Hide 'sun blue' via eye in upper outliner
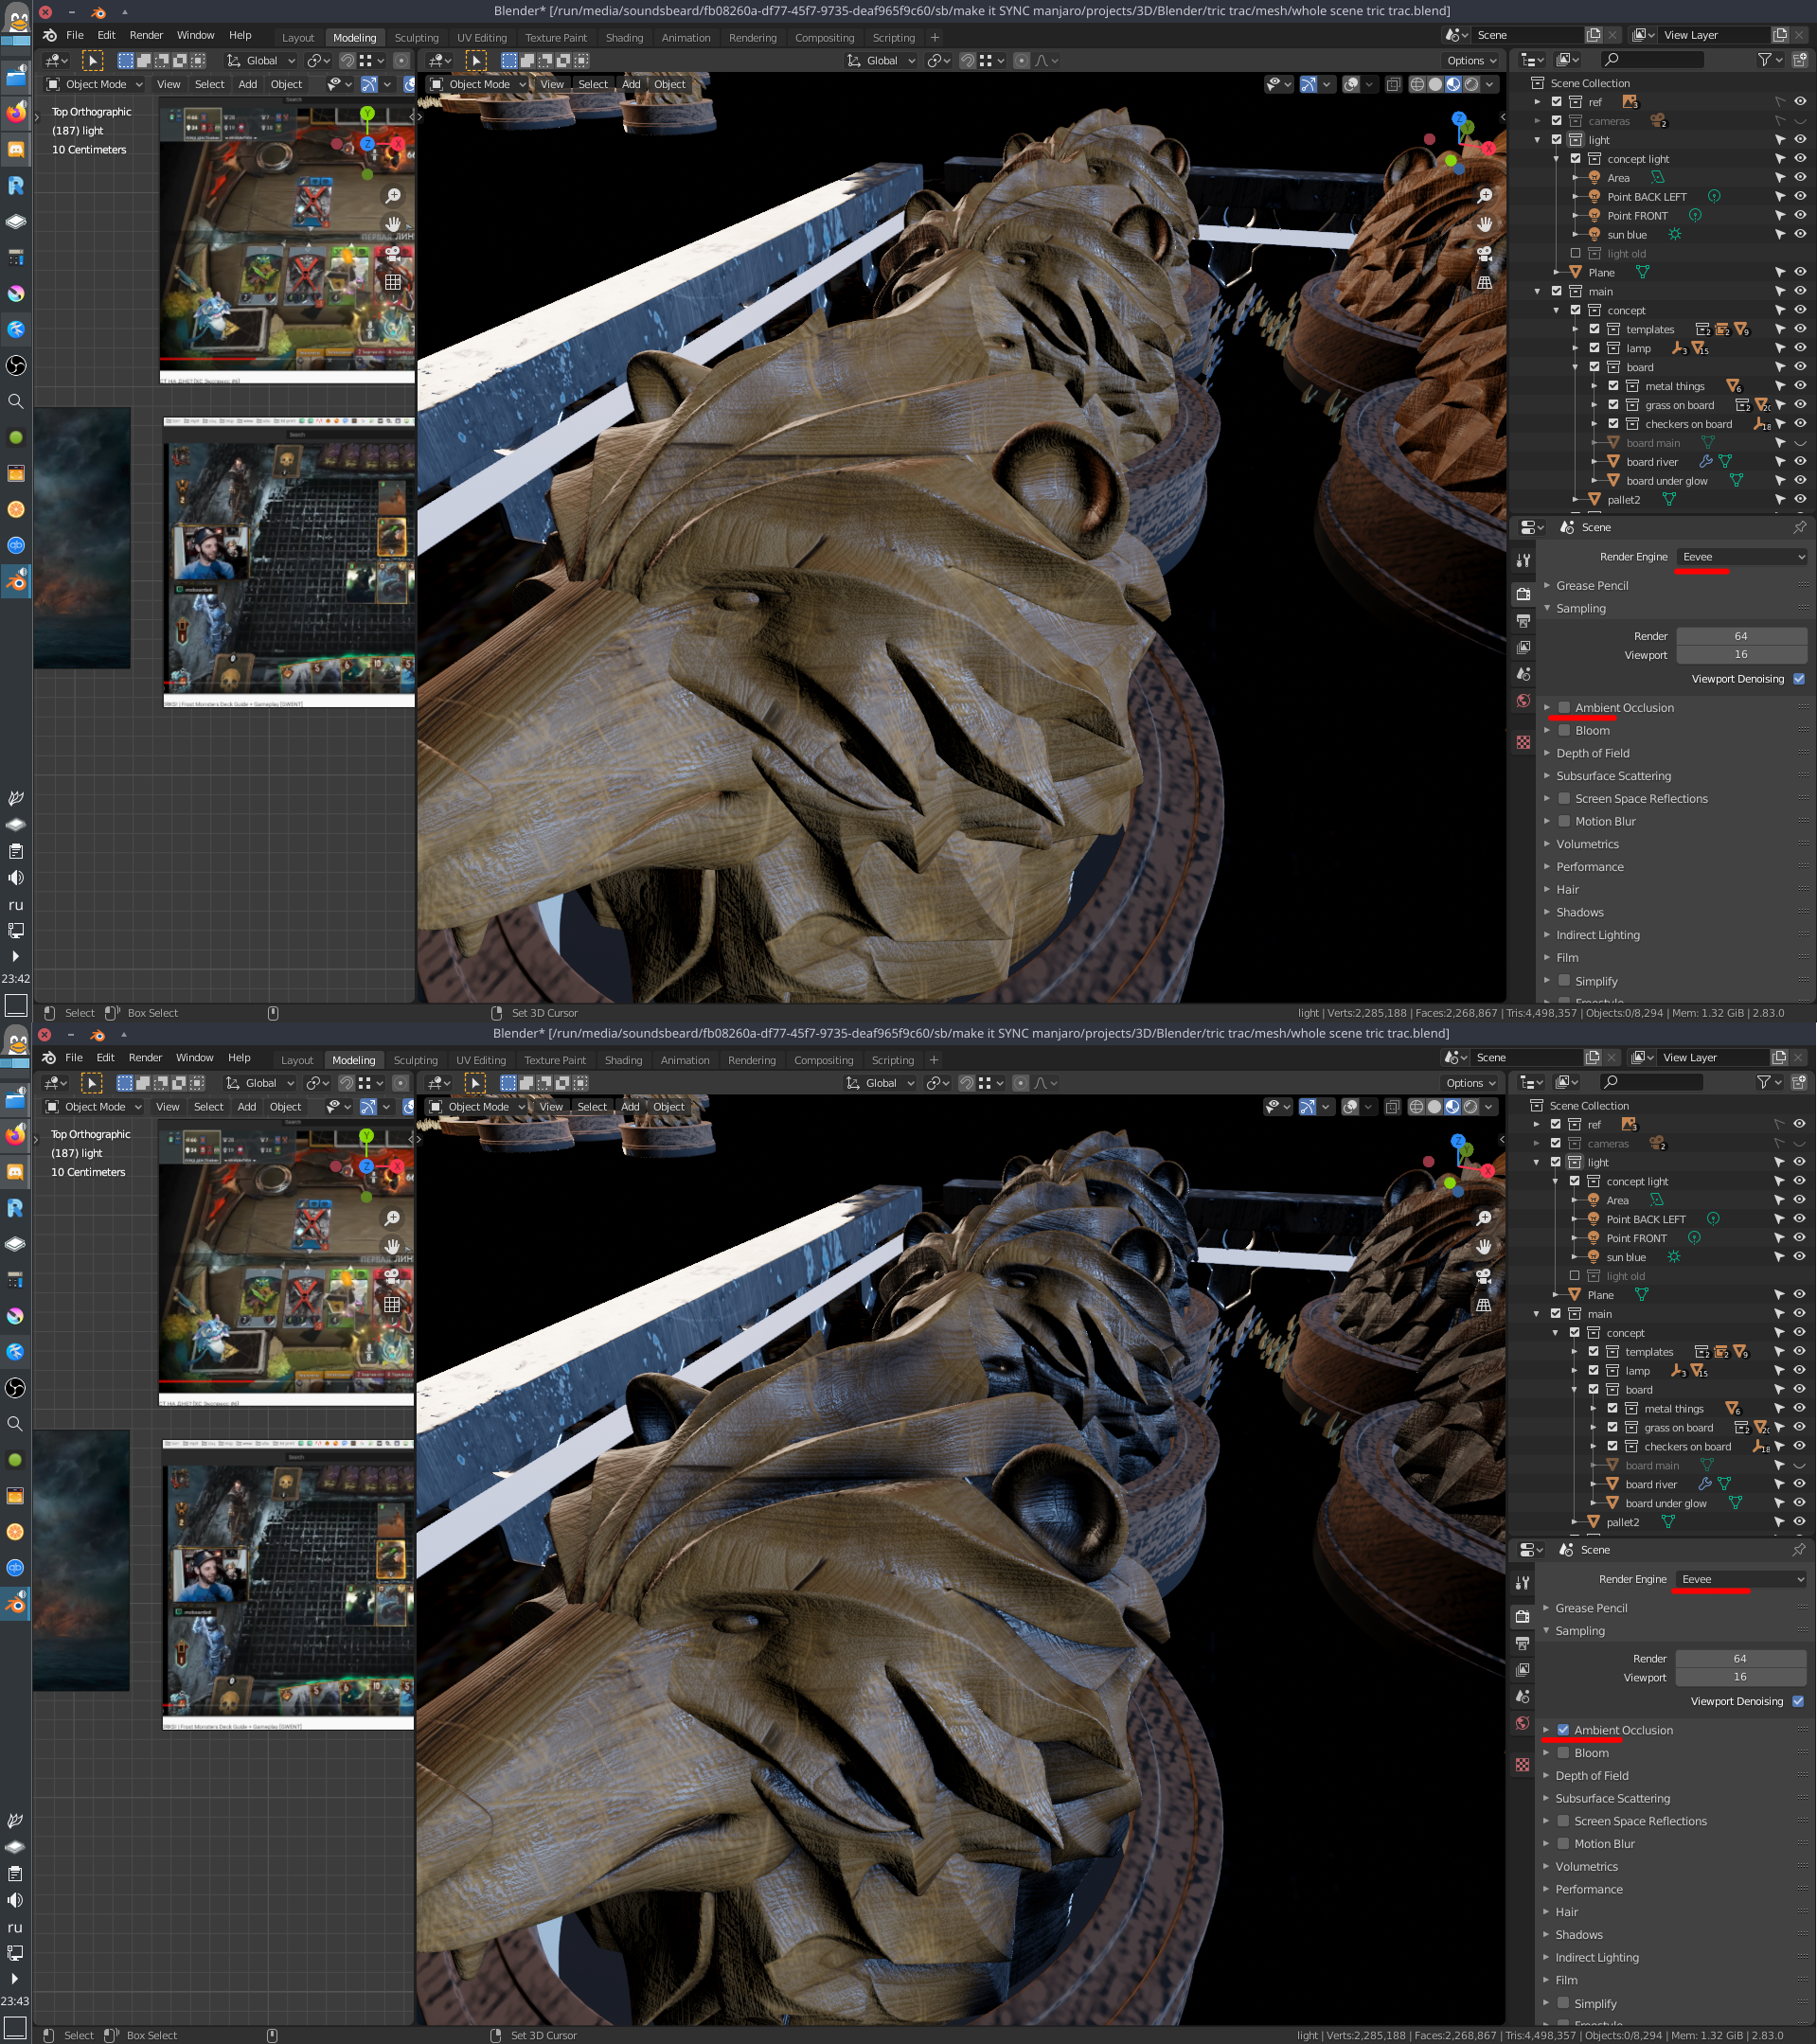This screenshot has width=1817, height=2044. (1800, 234)
